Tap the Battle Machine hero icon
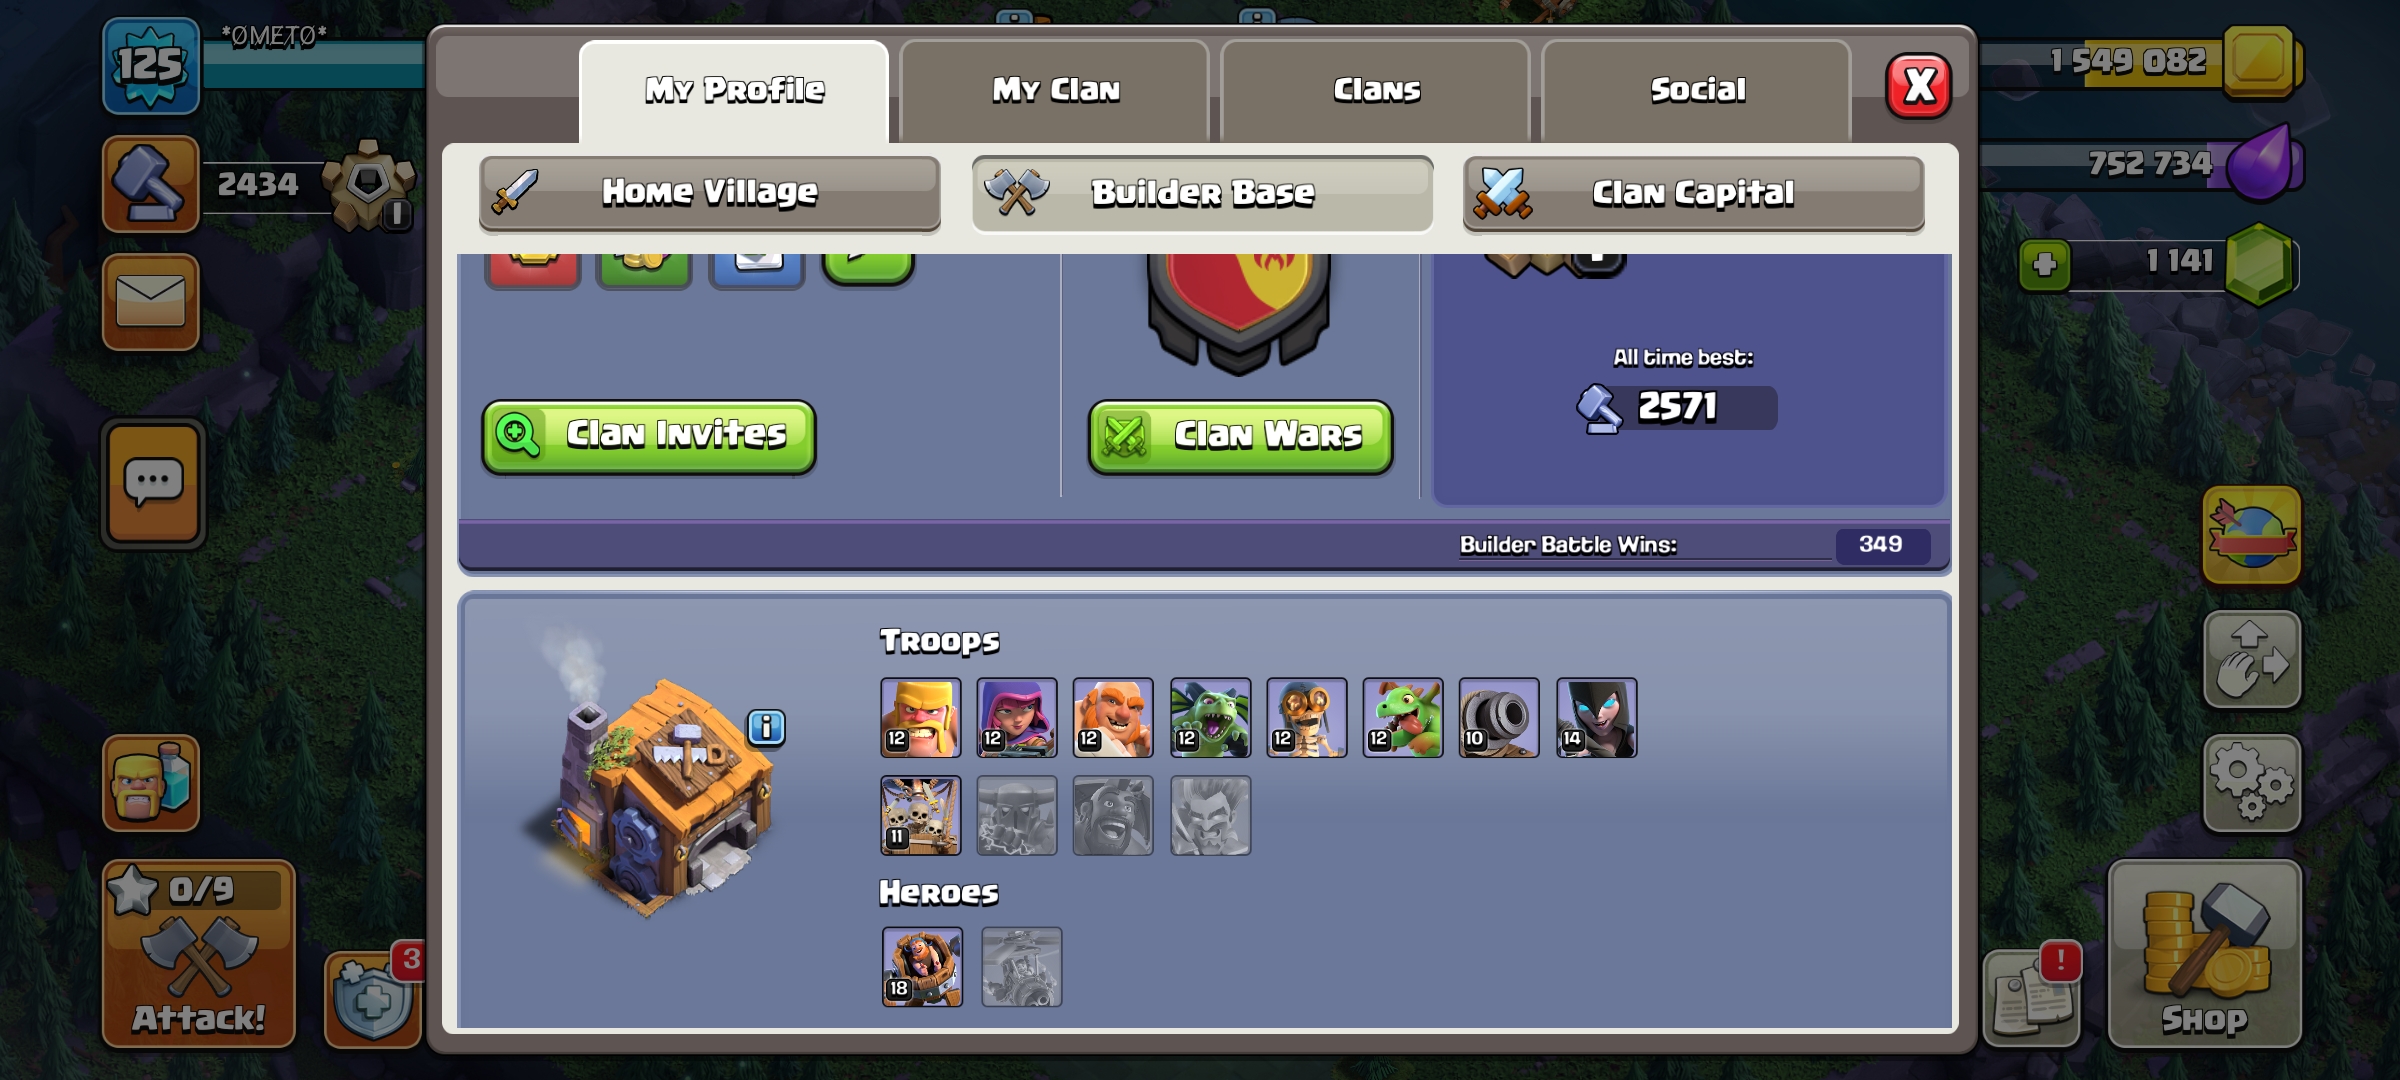Image resolution: width=2400 pixels, height=1080 pixels. 922,966
